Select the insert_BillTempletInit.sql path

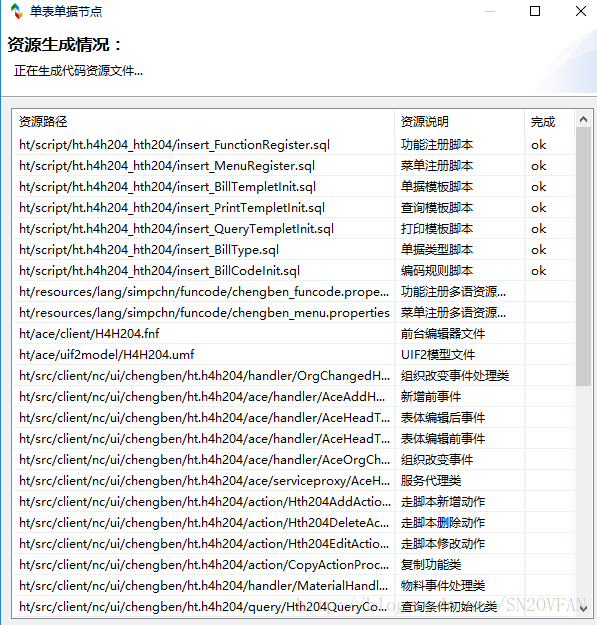[x=167, y=187]
